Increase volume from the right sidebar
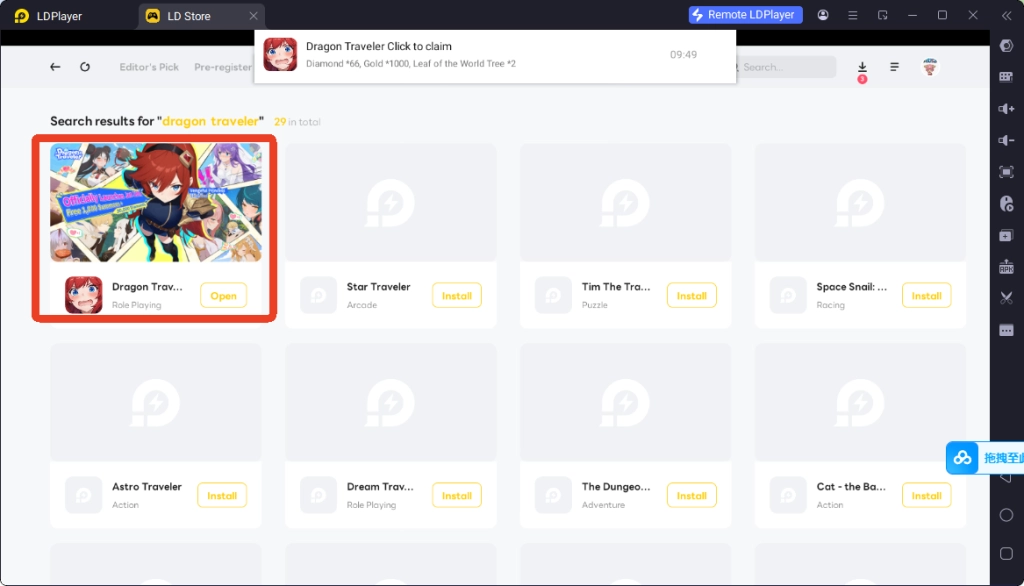1024x586 pixels. tap(1006, 108)
